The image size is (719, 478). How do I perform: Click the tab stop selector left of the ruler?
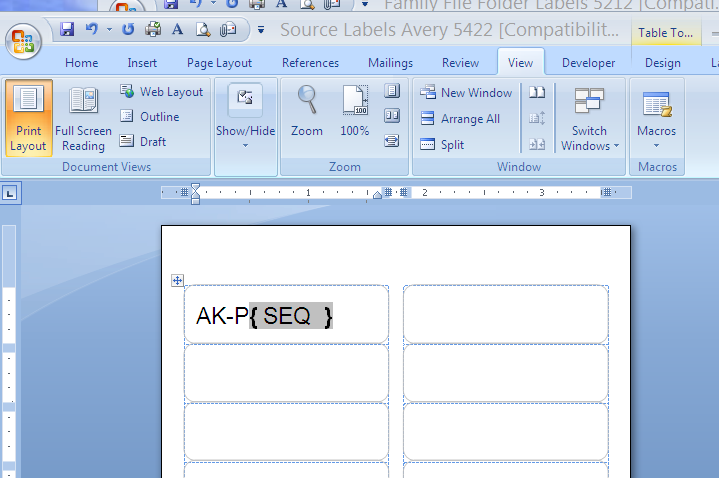(10, 193)
